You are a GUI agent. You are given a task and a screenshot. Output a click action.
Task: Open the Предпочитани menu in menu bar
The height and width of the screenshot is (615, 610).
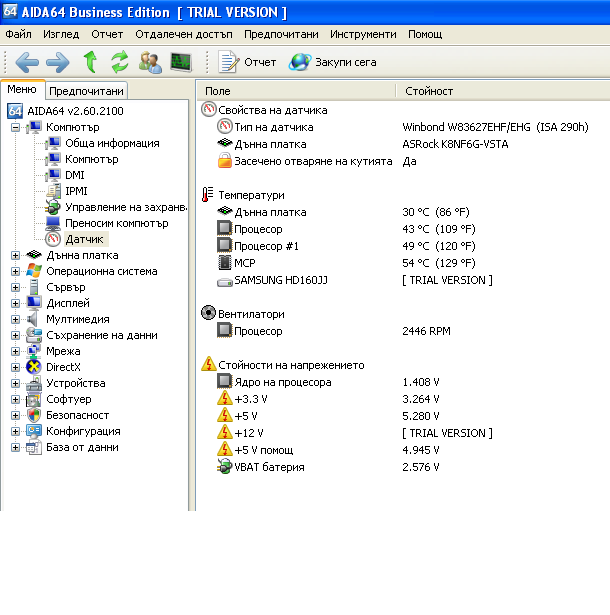(281, 34)
